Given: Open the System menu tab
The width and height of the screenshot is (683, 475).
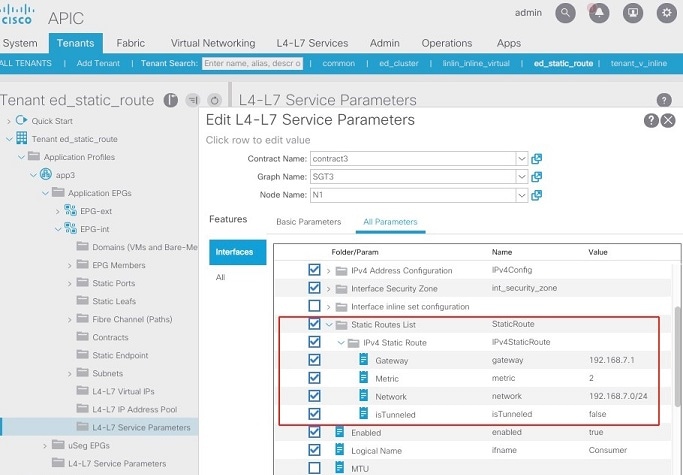Looking at the screenshot, I should click(20, 43).
